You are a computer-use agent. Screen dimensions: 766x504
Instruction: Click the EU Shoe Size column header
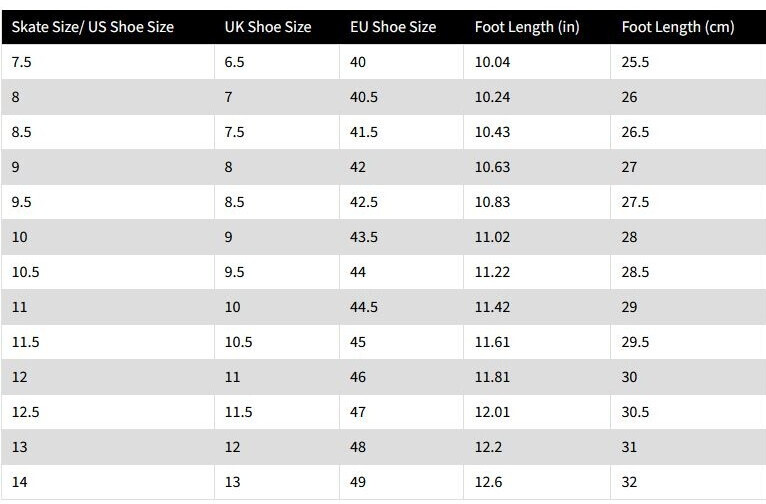click(393, 27)
